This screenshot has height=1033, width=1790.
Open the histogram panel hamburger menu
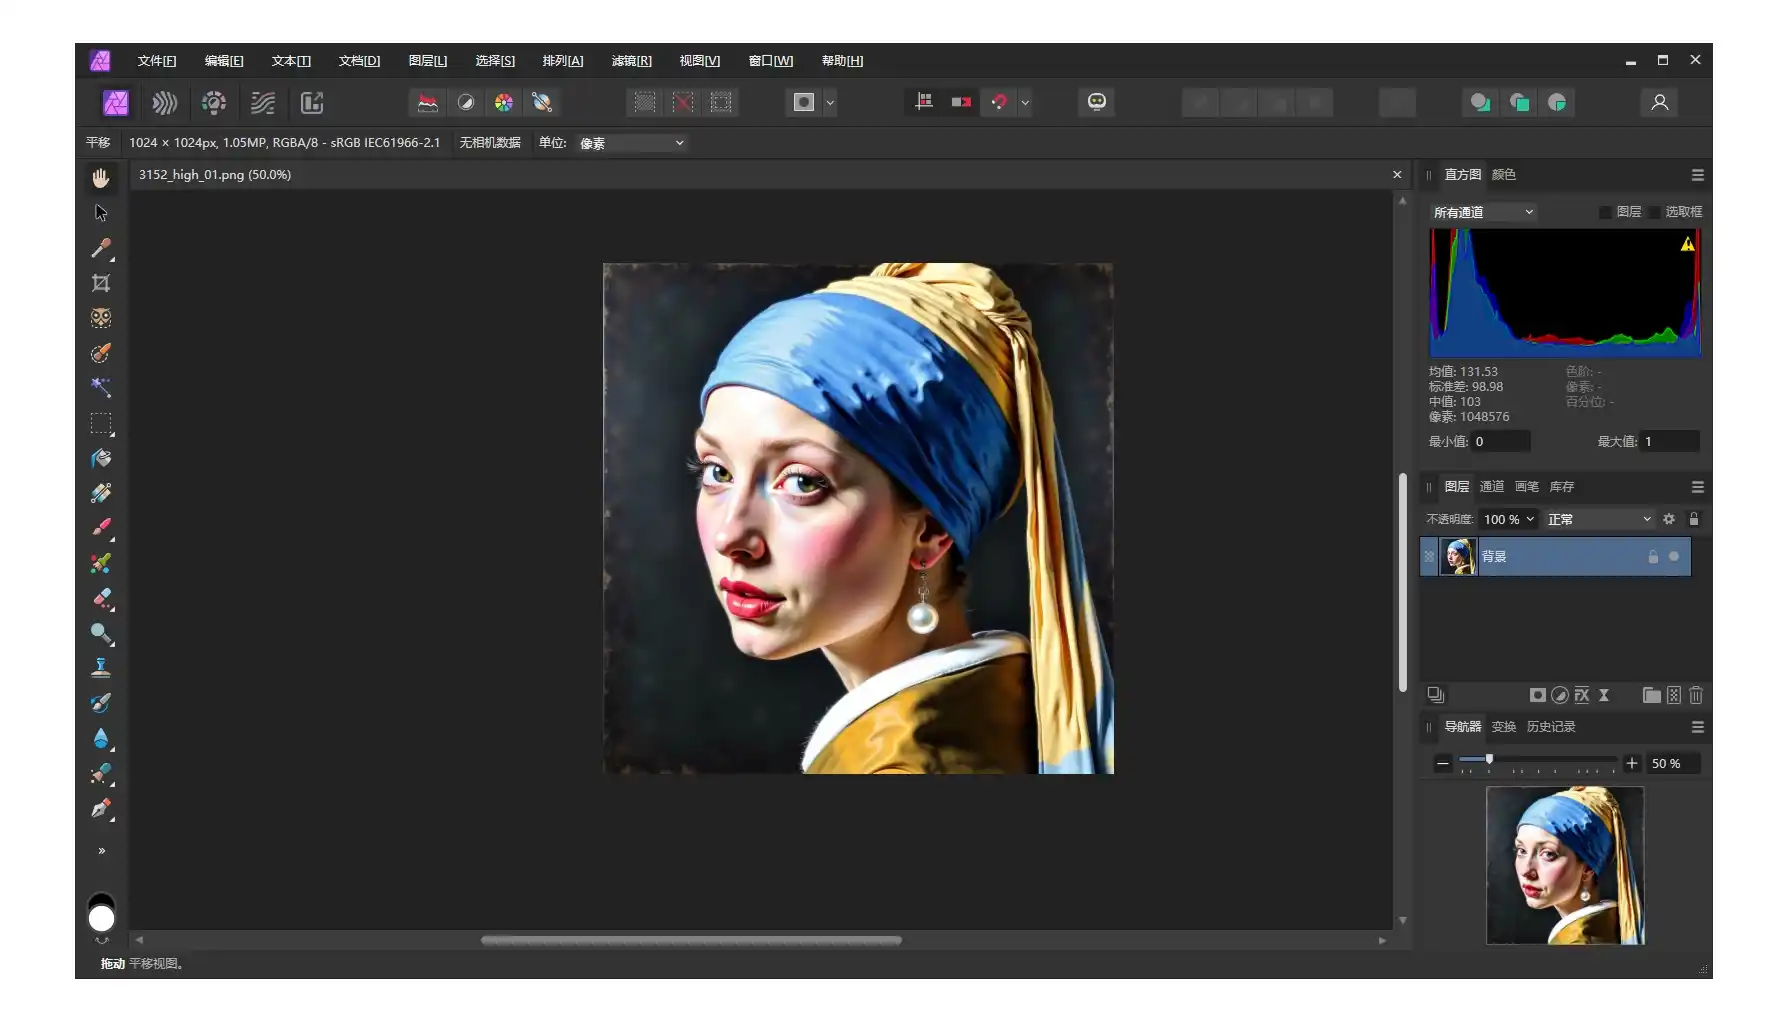(1697, 175)
